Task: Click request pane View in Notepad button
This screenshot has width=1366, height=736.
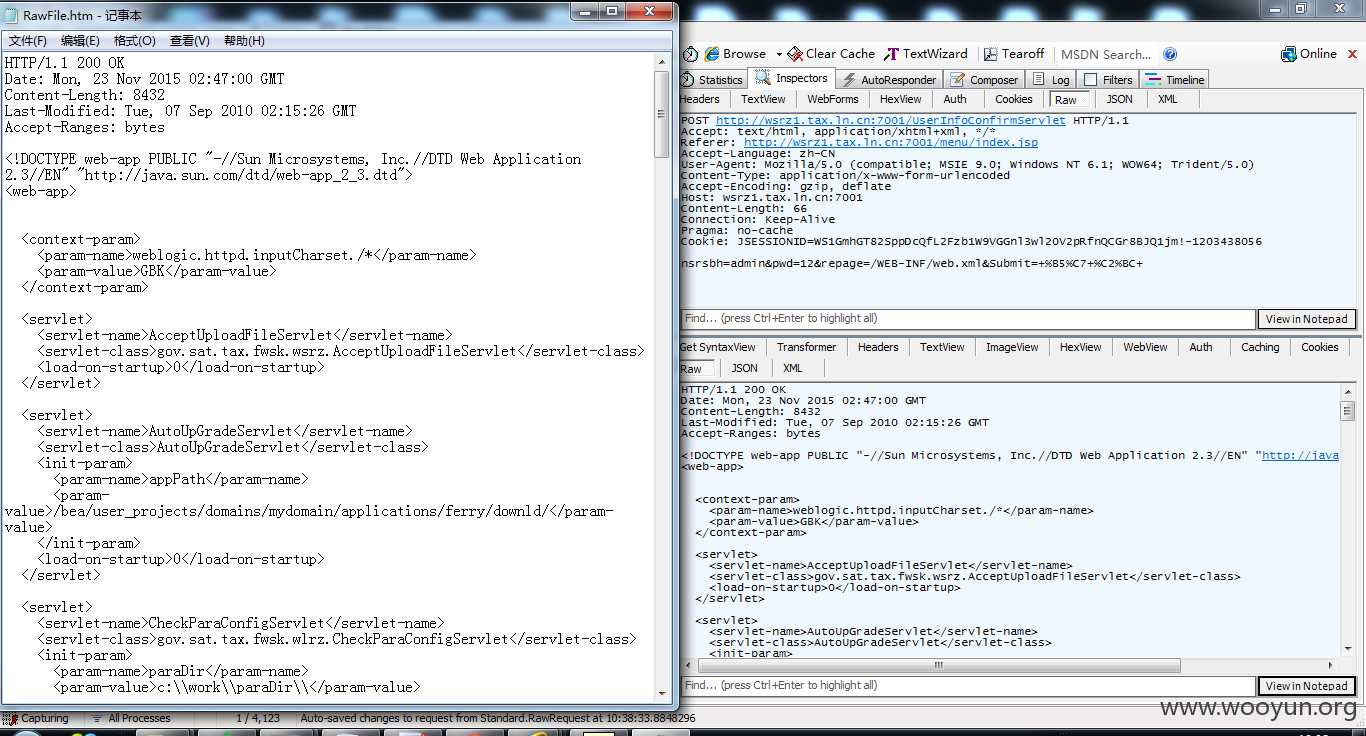Action: point(1306,319)
